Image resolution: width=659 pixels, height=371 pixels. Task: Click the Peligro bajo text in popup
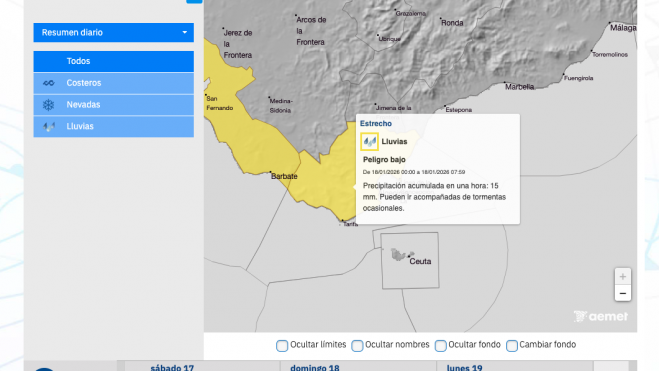coord(384,160)
